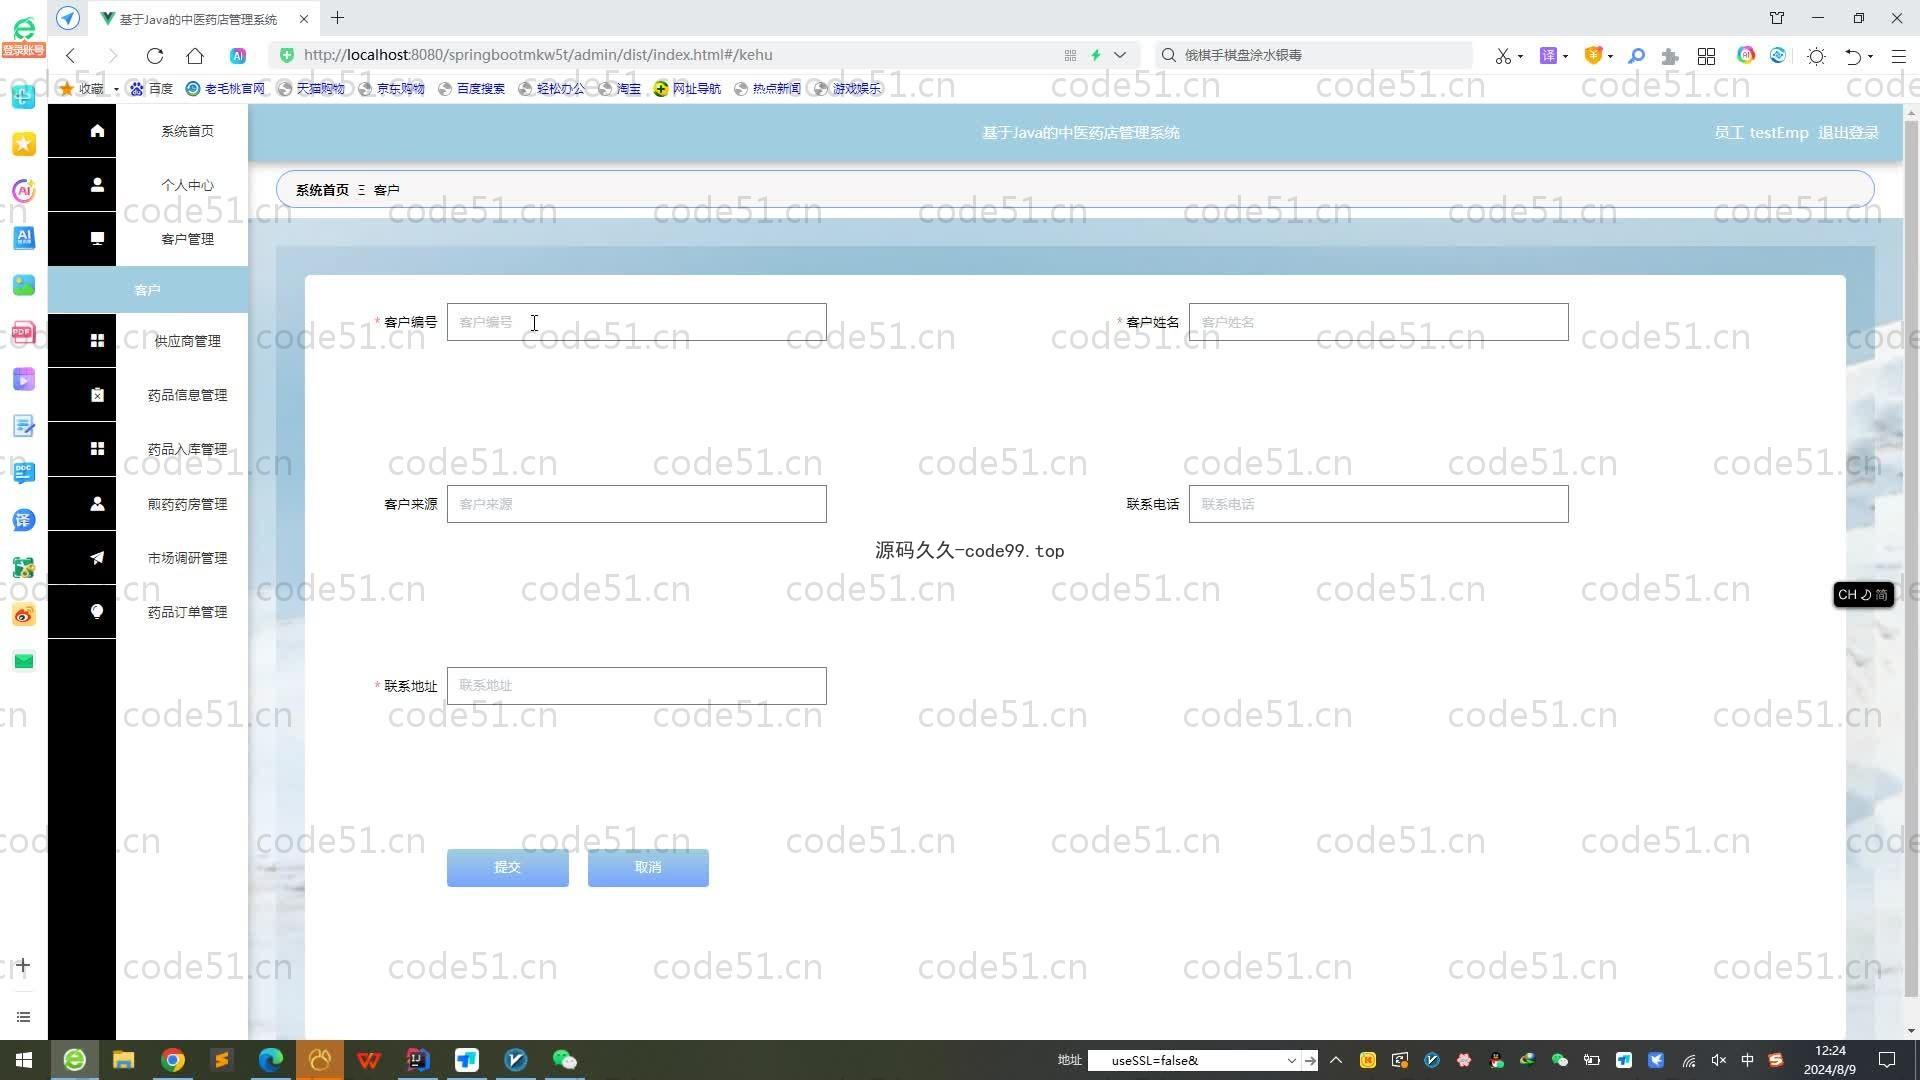Click the page vertical scrollbar
1920x1080 pixels.
coord(1911,560)
